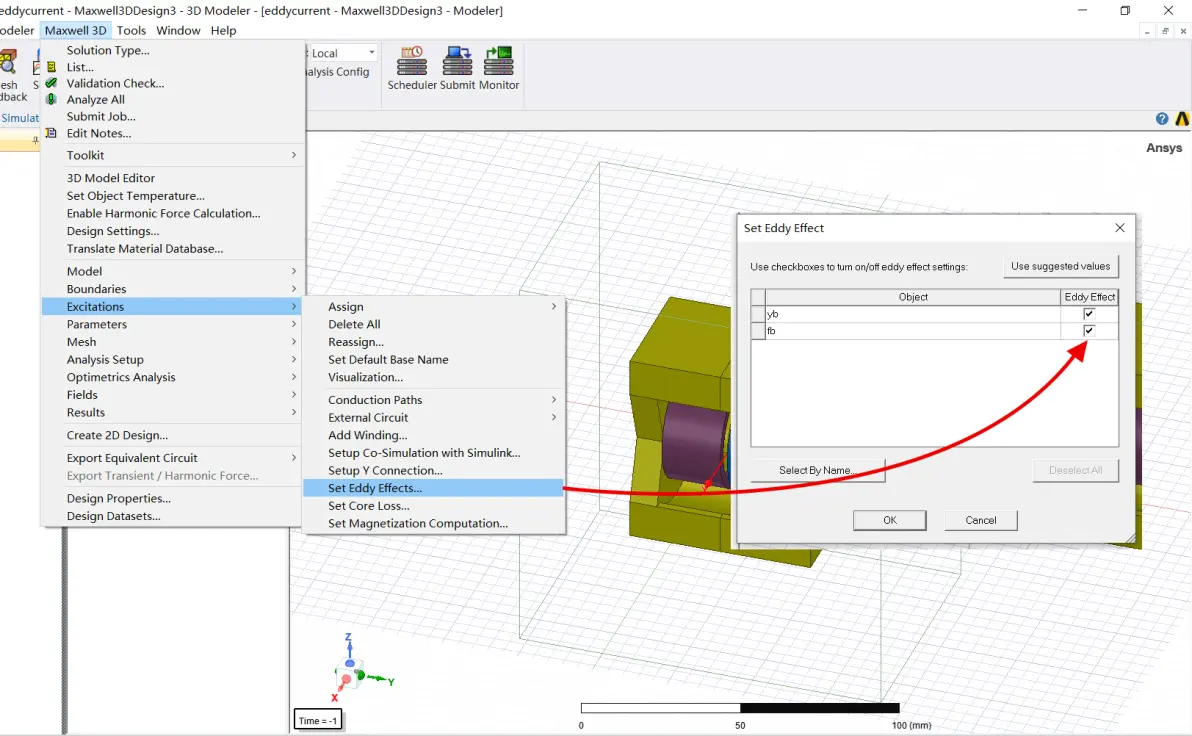Open the Window menu
The width and height of the screenshot is (1192, 736).
(x=178, y=30)
